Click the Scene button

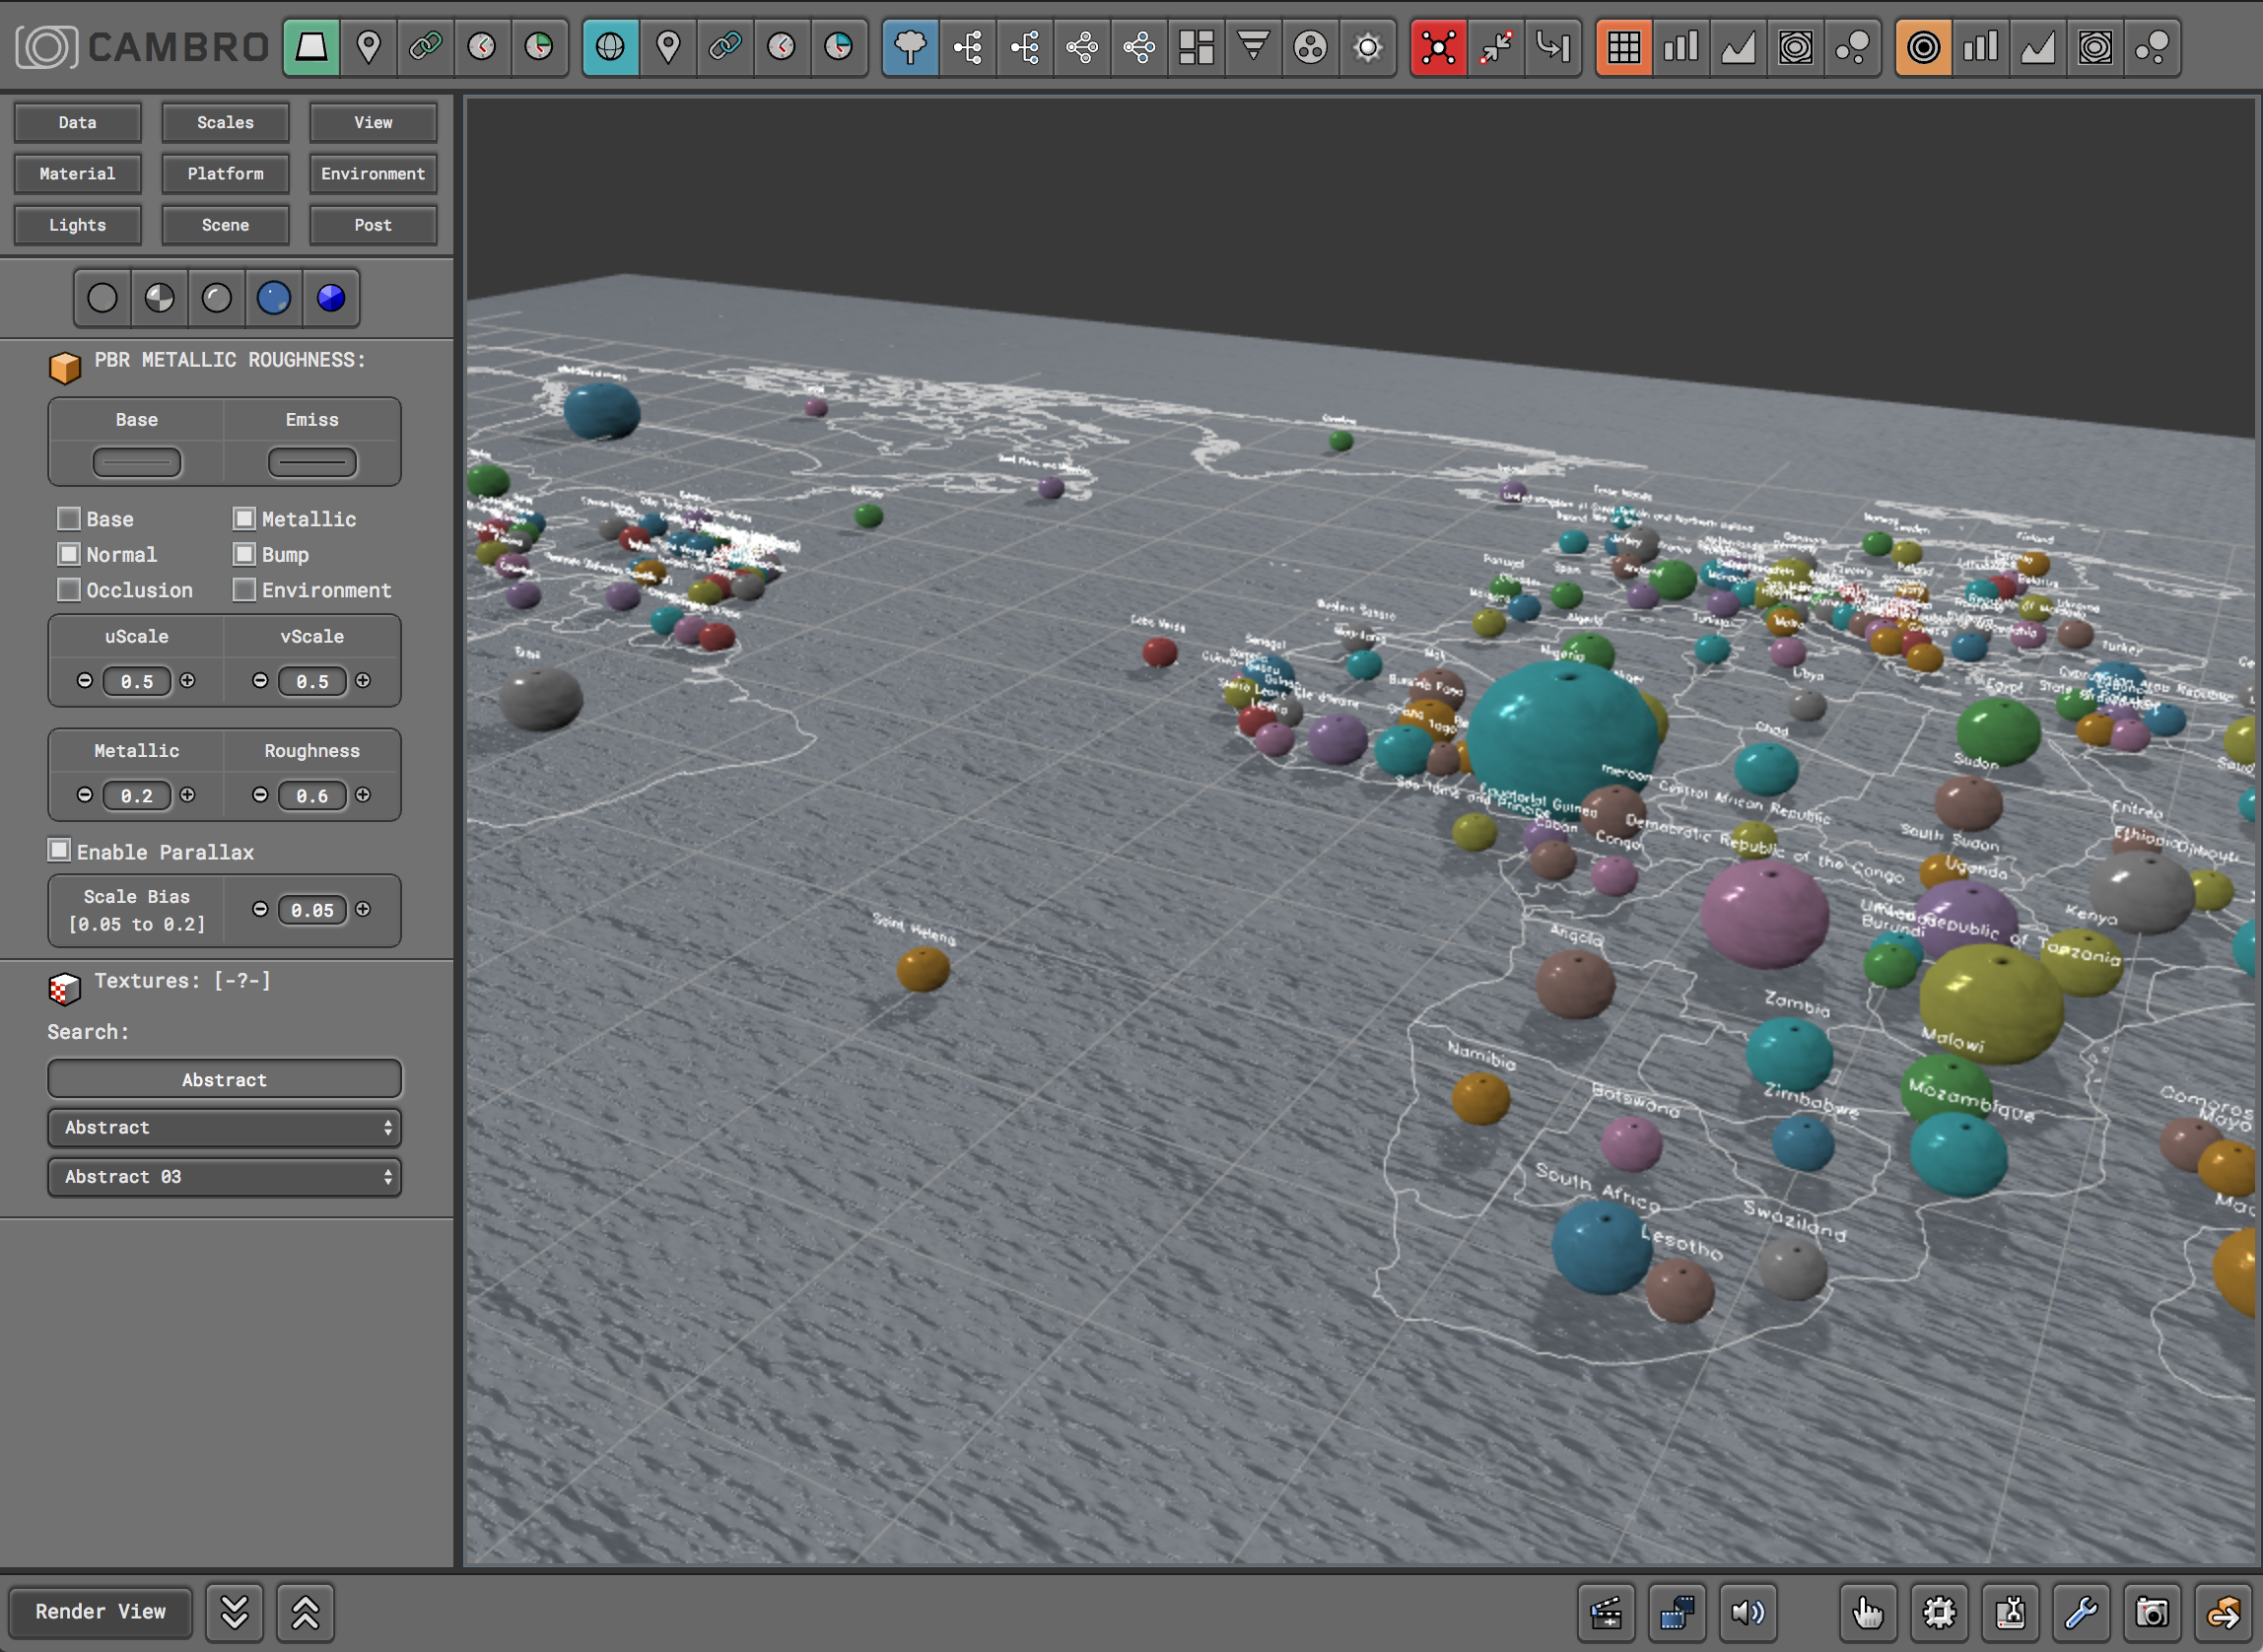point(225,225)
